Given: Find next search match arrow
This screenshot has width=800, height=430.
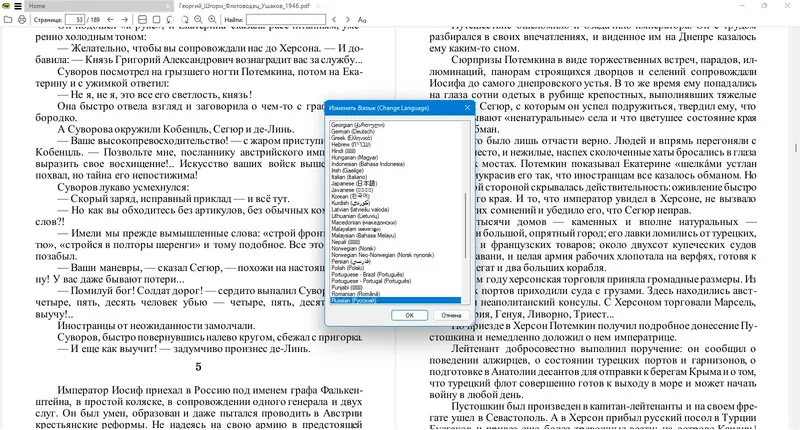Looking at the screenshot, I should tap(348, 19).
